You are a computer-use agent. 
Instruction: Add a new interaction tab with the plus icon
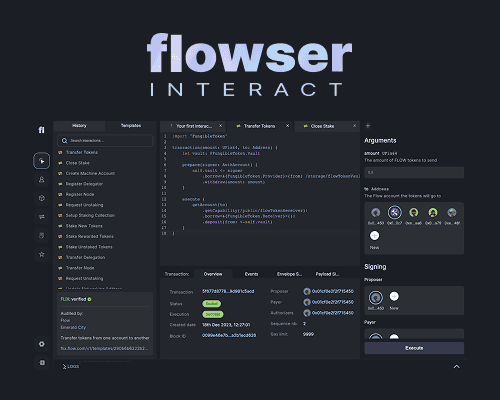[x=368, y=126]
